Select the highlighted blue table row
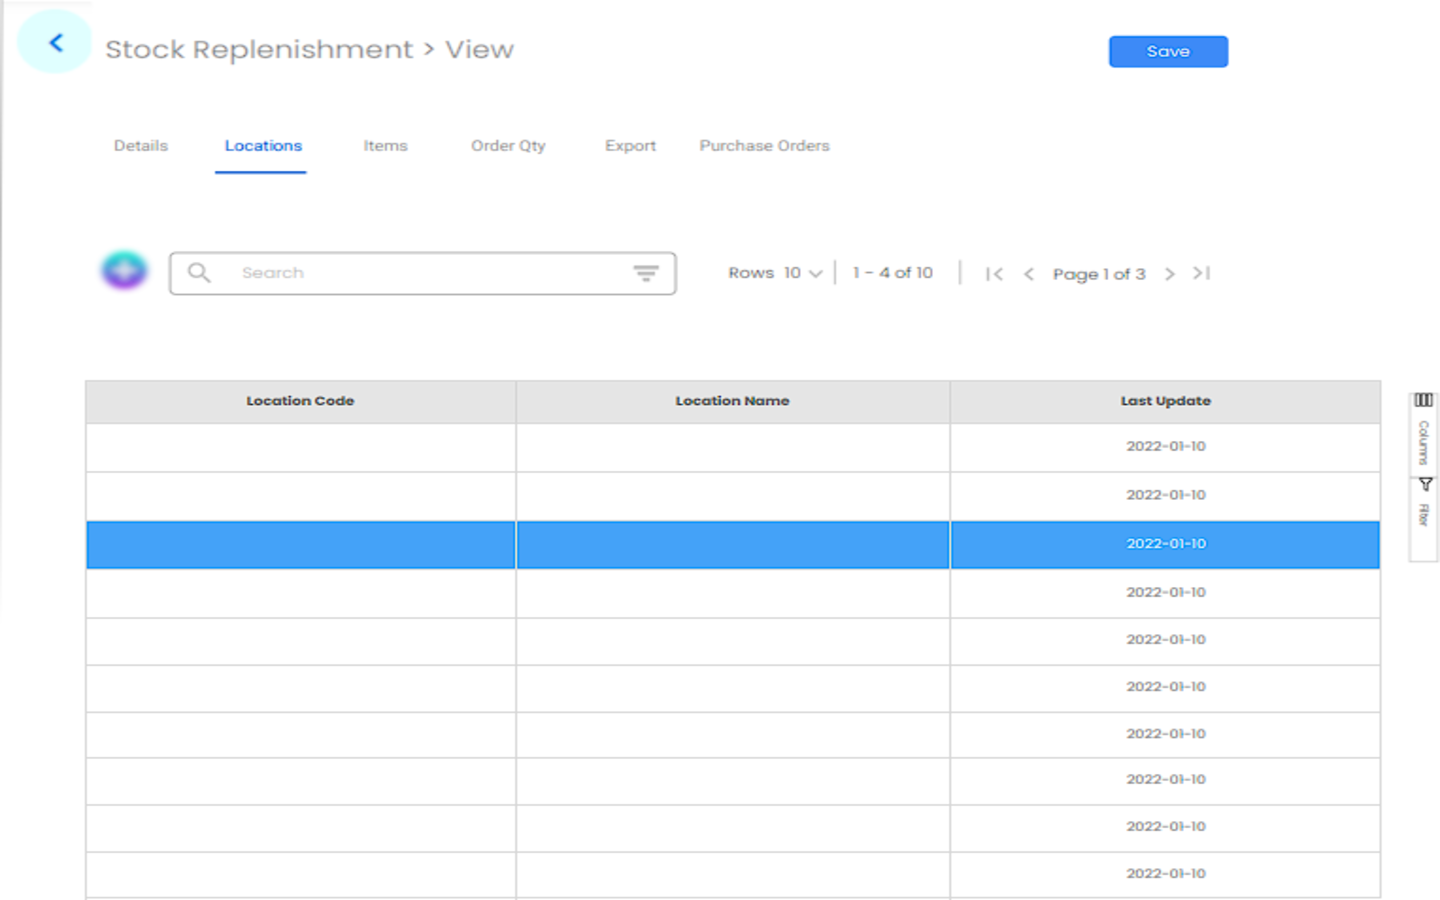 click(x=732, y=545)
